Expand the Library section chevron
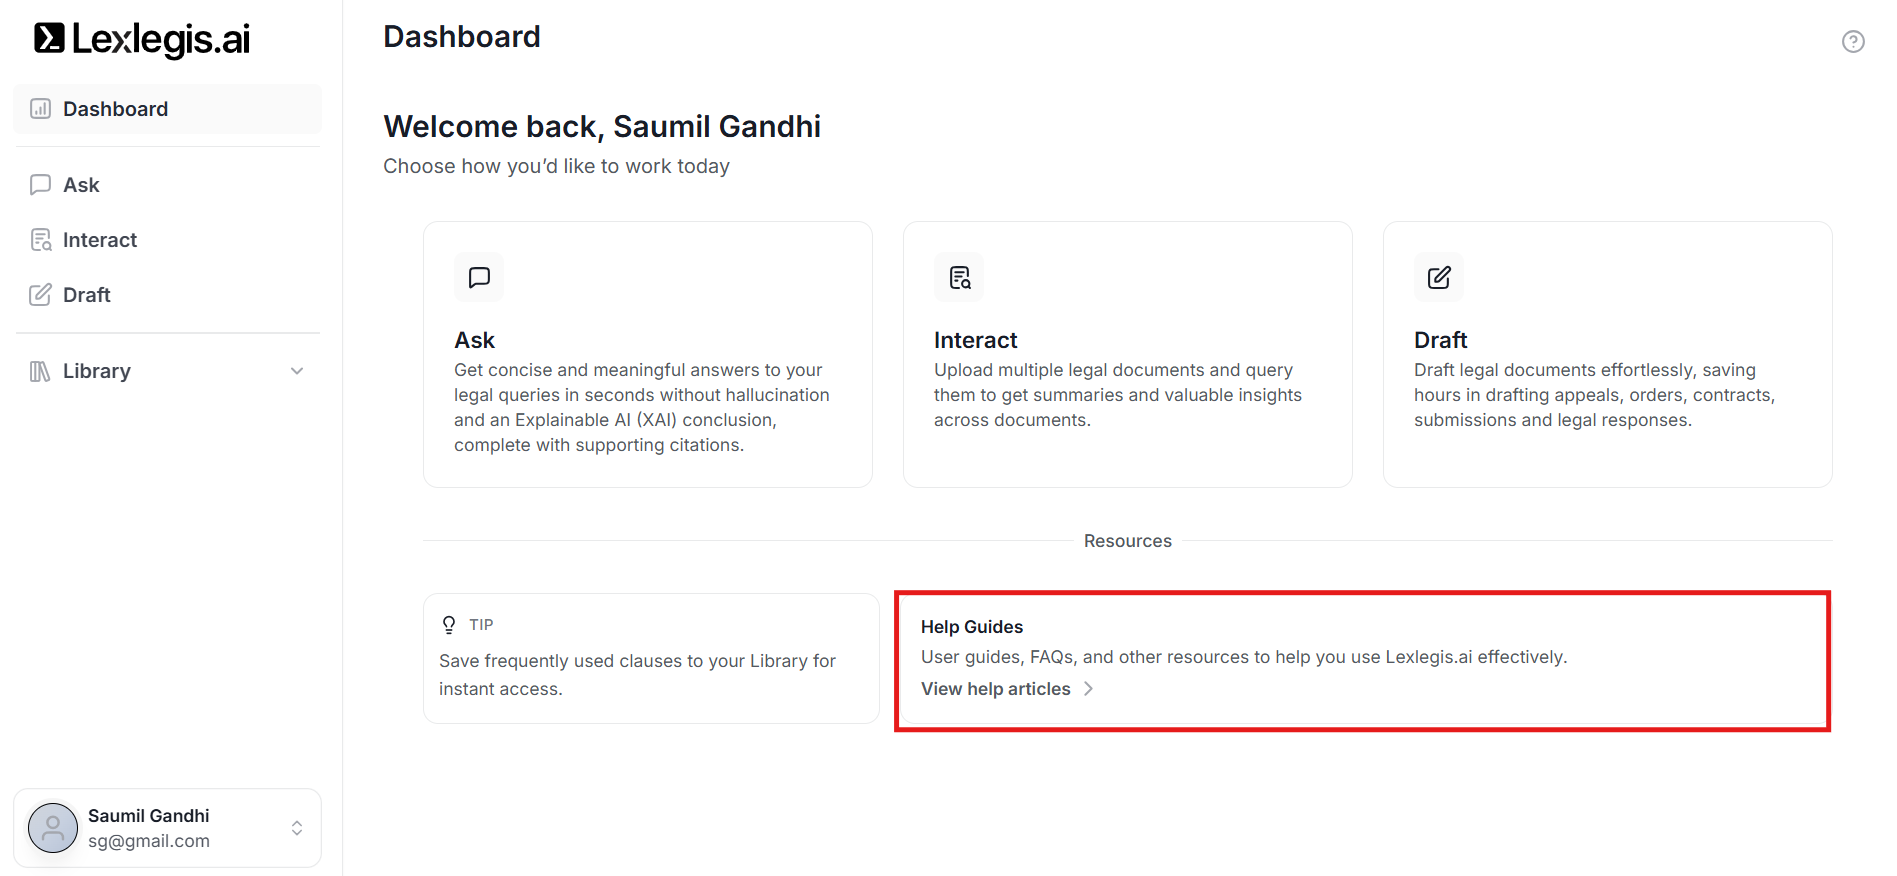The height and width of the screenshot is (876, 1897). pyautogui.click(x=297, y=371)
